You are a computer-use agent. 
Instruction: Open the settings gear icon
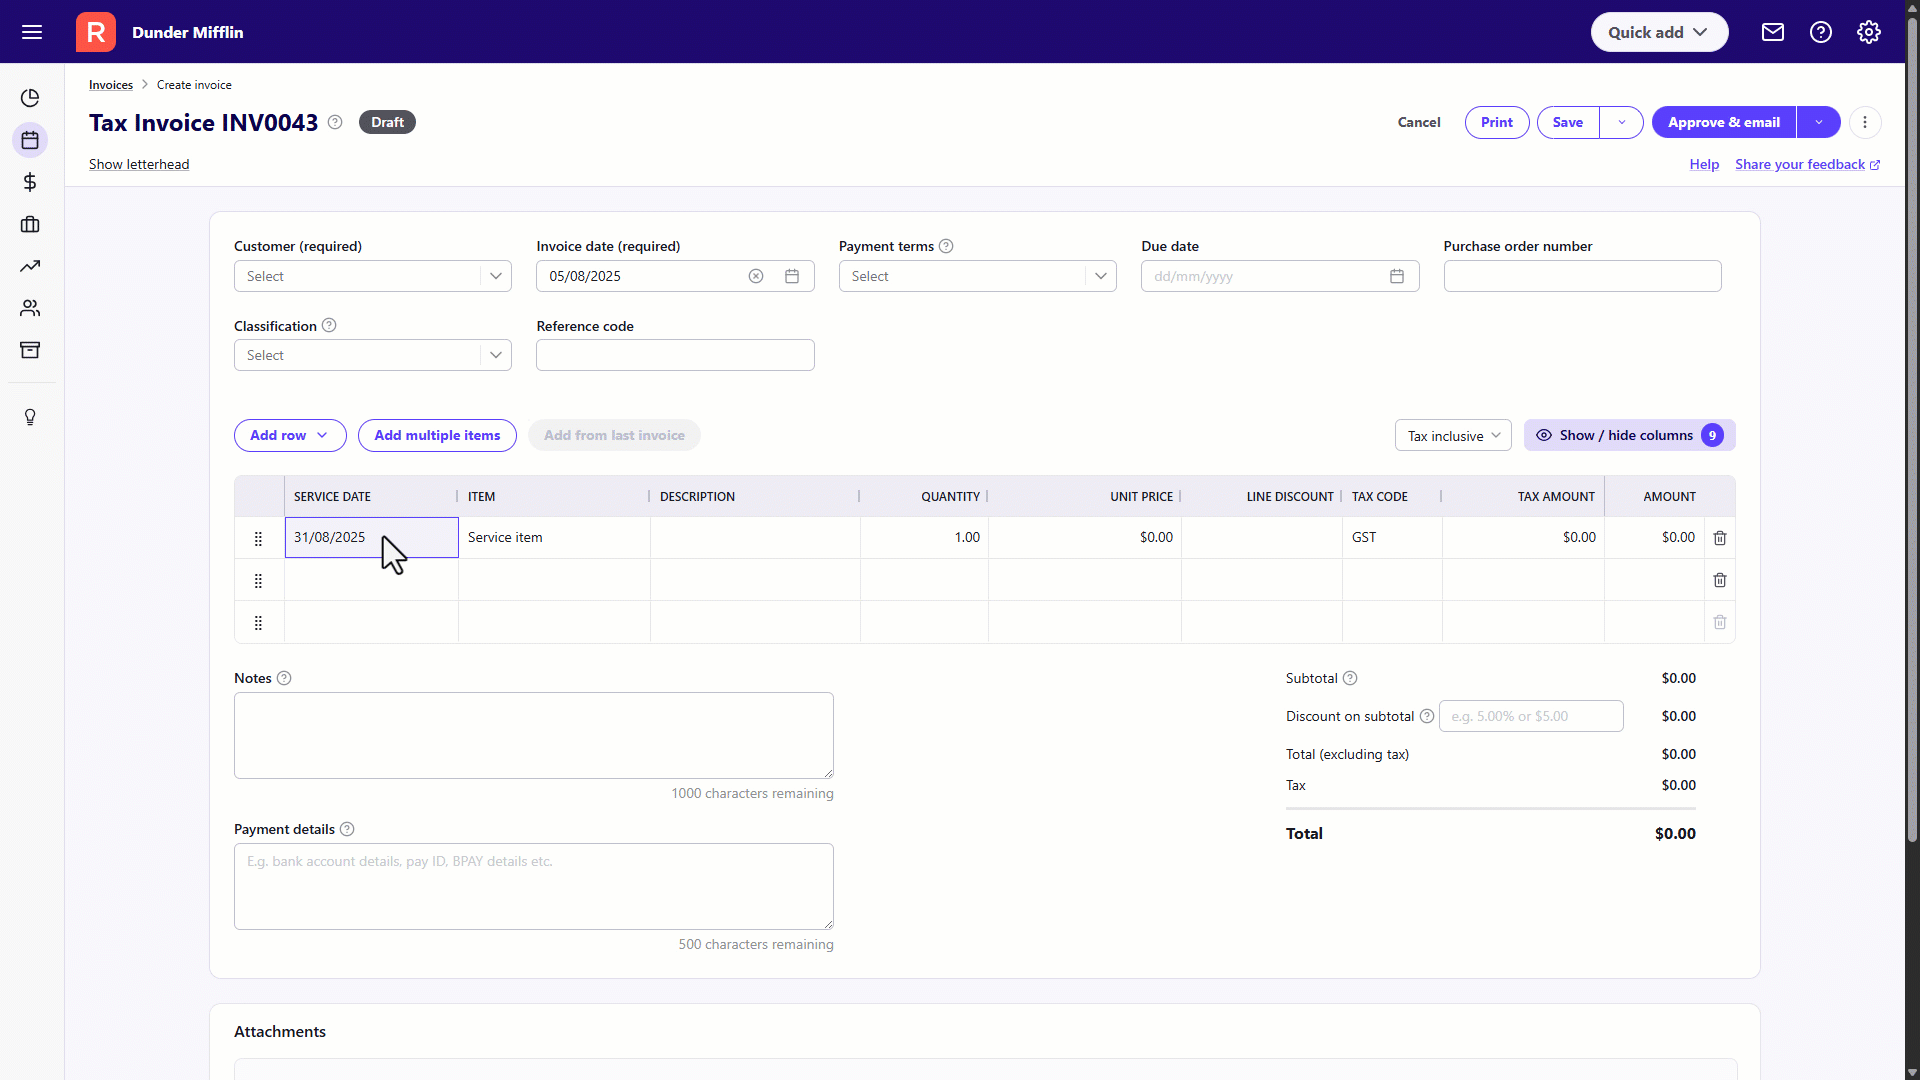[1869, 32]
